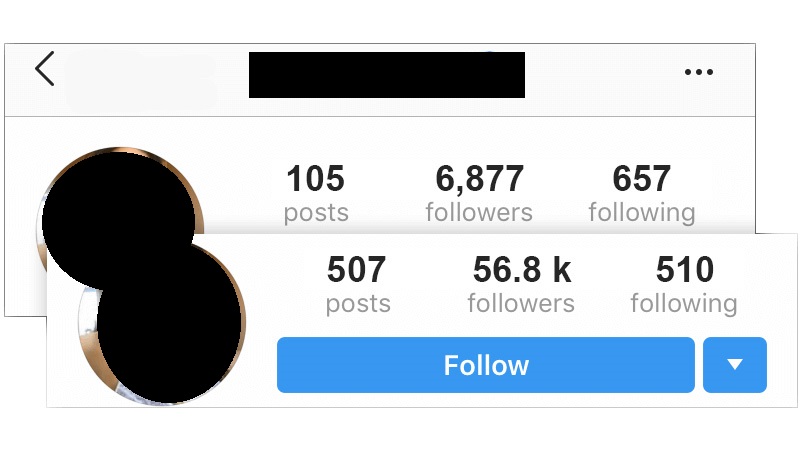Click the blue Follow button

pos(486,365)
